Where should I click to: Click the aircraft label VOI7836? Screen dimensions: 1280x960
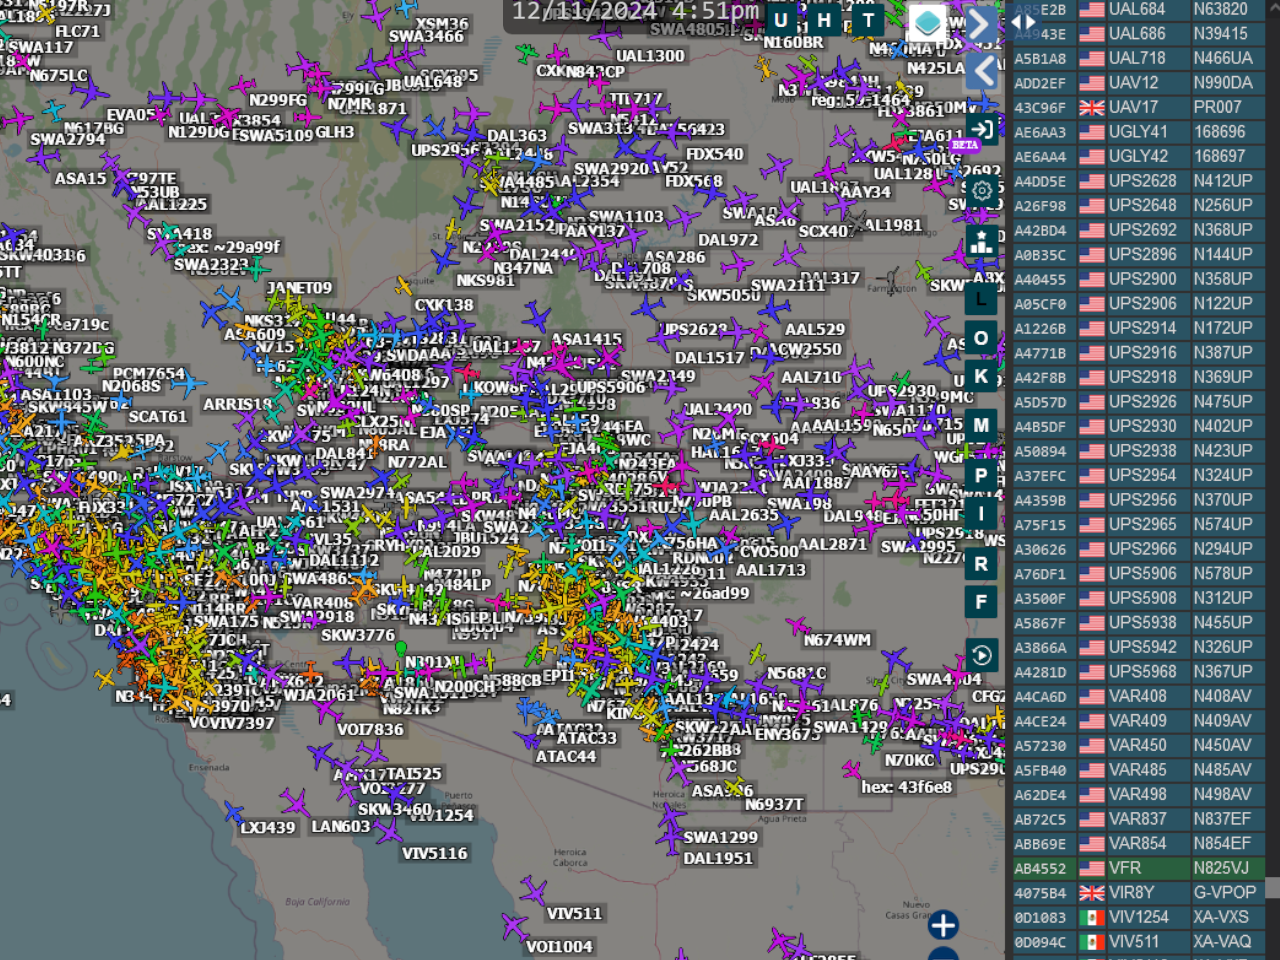pyautogui.click(x=370, y=730)
